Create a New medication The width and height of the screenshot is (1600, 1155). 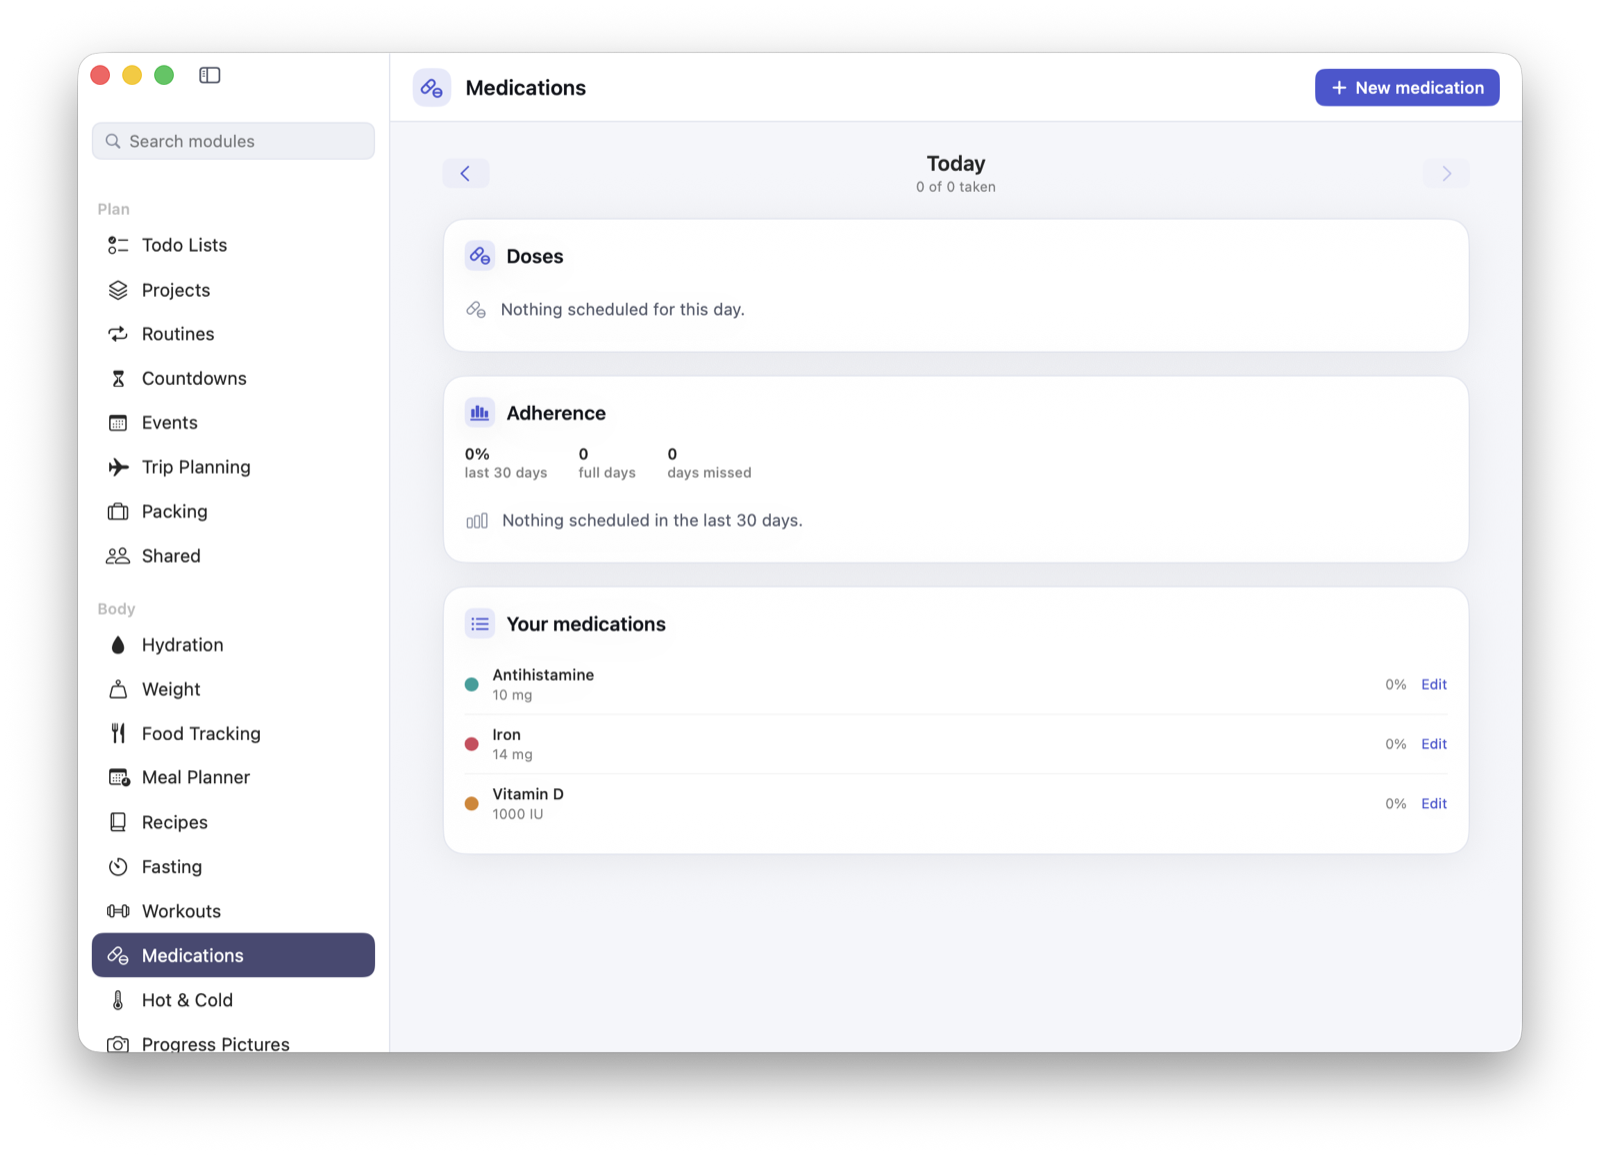1407,88
